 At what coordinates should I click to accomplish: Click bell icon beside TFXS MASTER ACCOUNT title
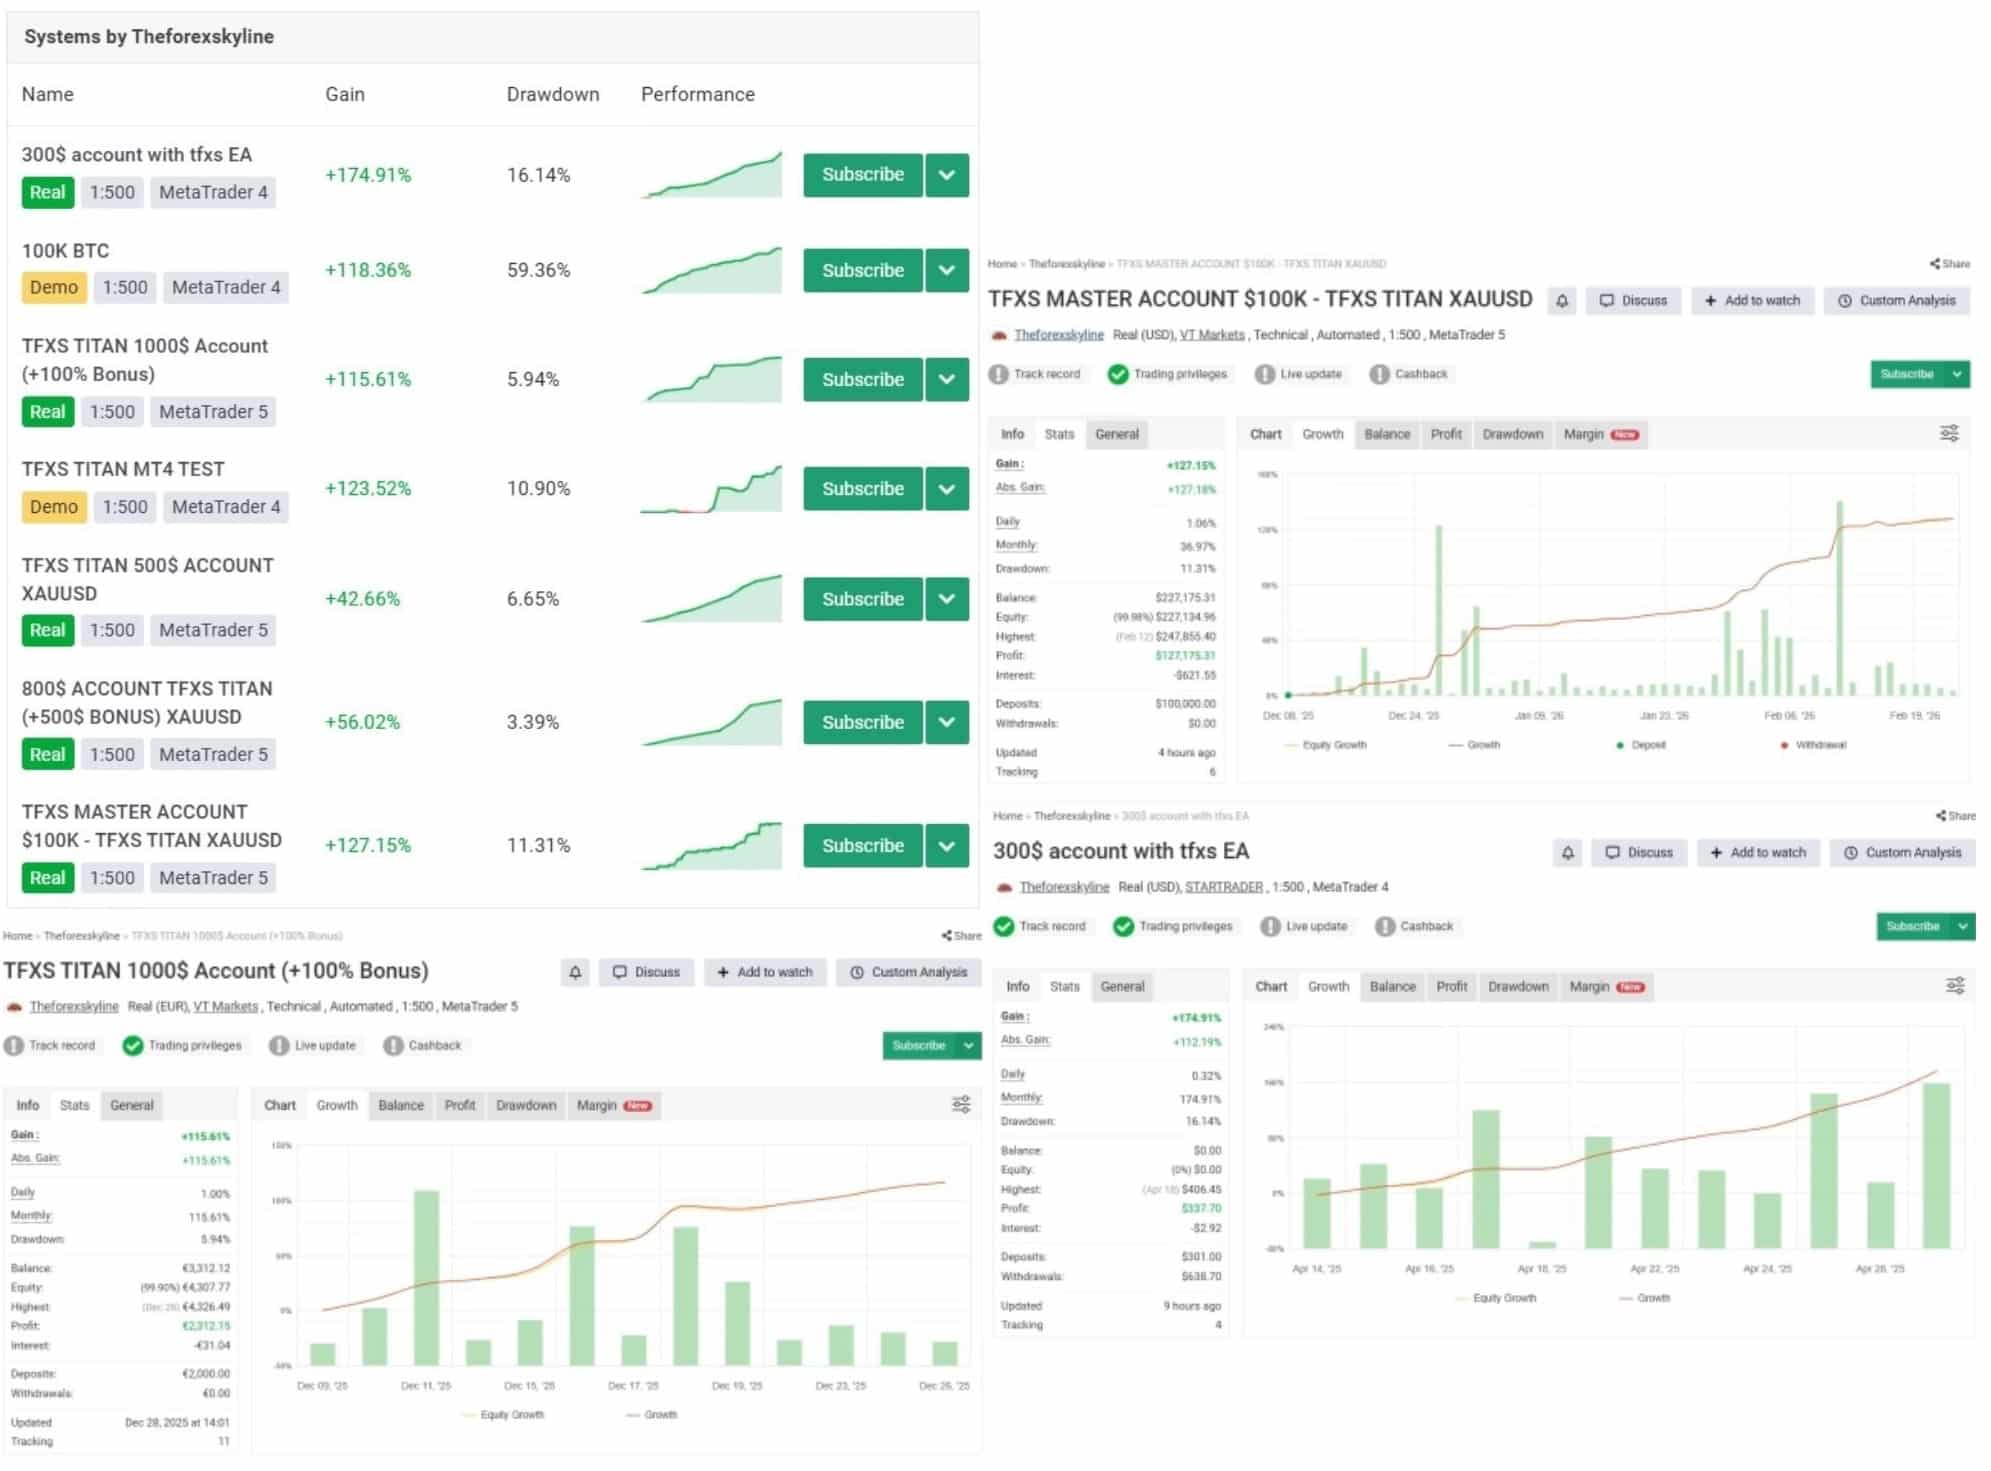tap(1561, 300)
